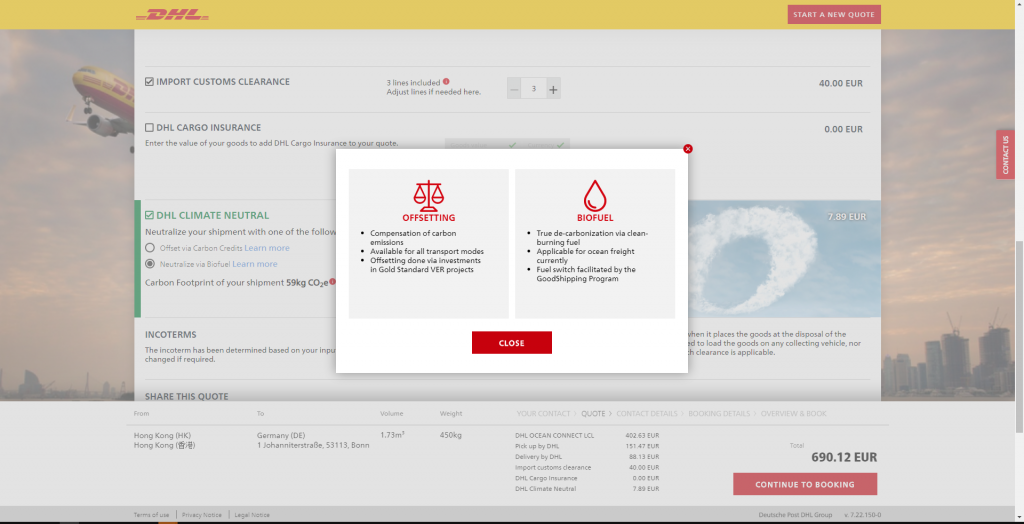The height and width of the screenshot is (524, 1024).
Task: Click the OFFSETTING heading text
Action: (x=428, y=218)
